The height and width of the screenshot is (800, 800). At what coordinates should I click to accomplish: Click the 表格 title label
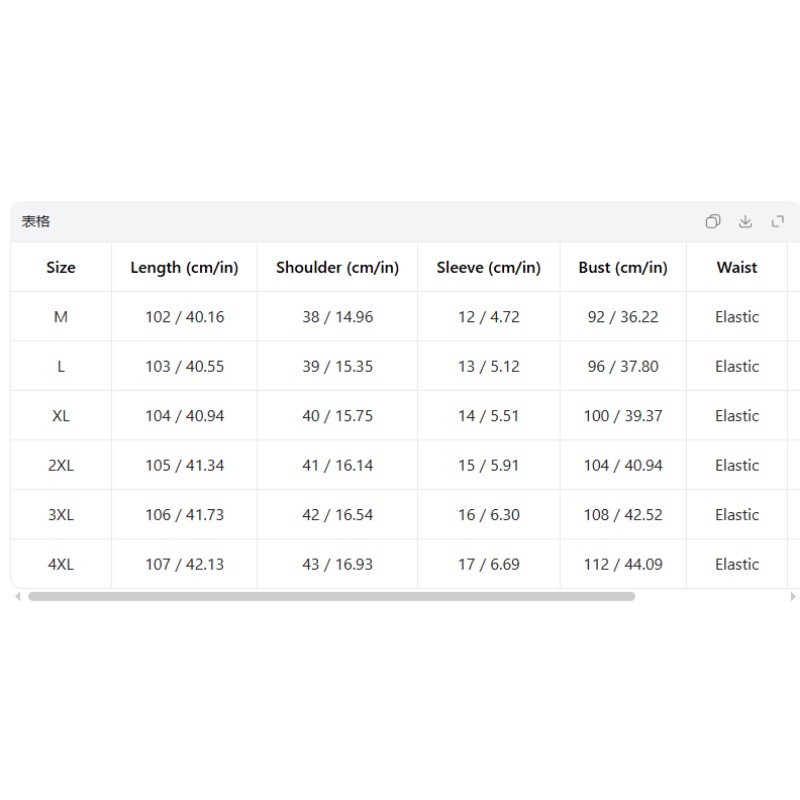coord(36,221)
